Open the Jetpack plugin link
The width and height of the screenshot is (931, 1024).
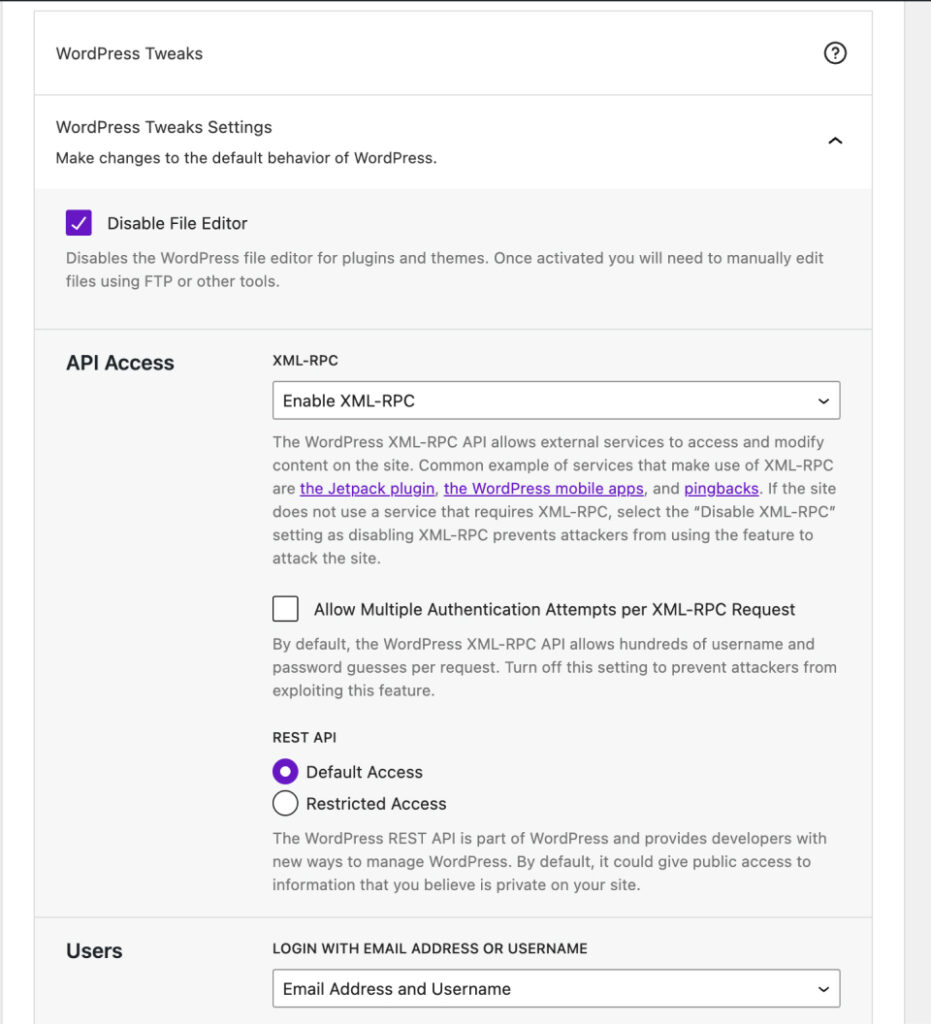(367, 489)
